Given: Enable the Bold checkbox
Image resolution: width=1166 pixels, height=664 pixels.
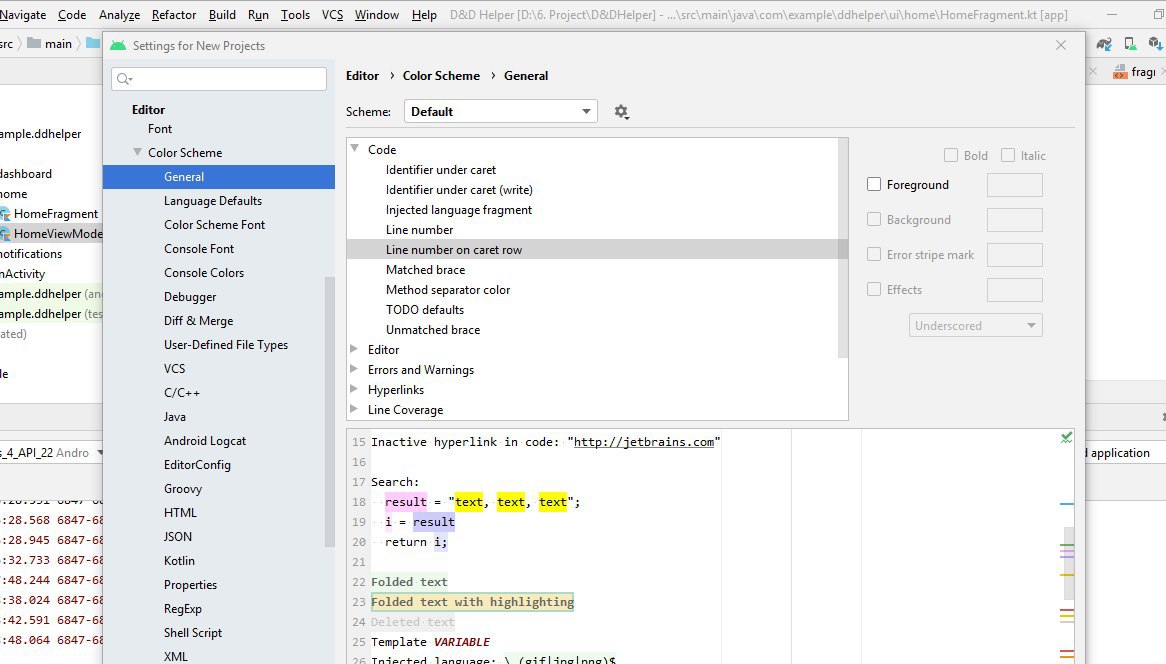Looking at the screenshot, I should pos(950,155).
